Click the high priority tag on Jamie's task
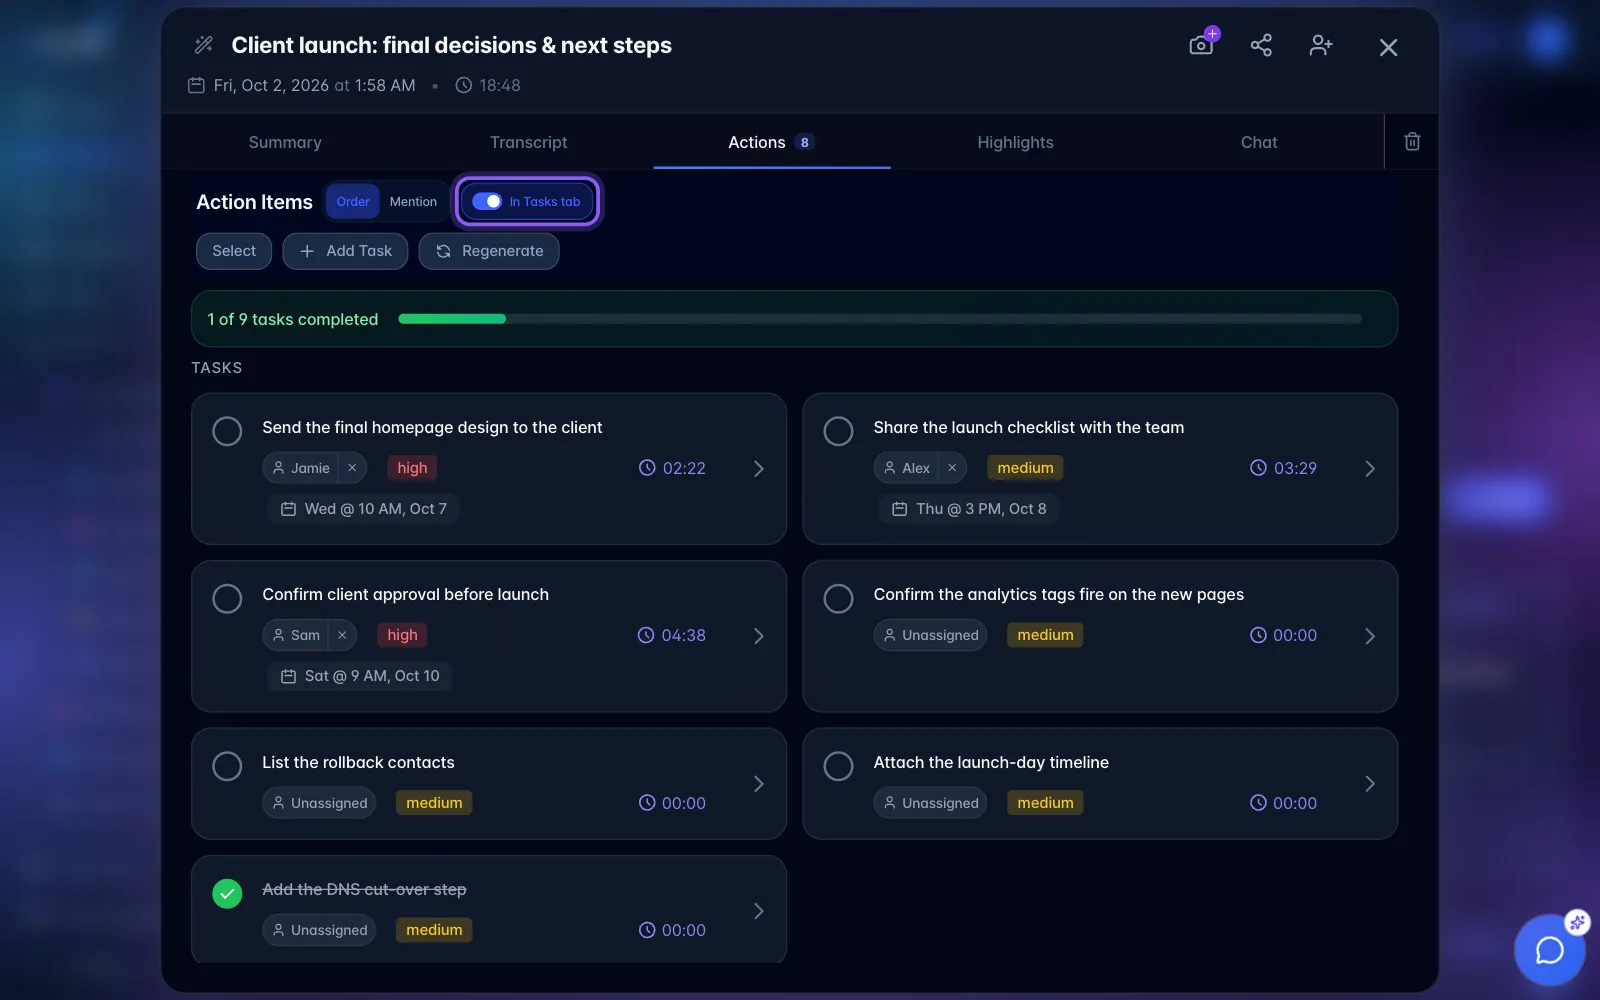The width and height of the screenshot is (1600, 1000). click(x=412, y=468)
